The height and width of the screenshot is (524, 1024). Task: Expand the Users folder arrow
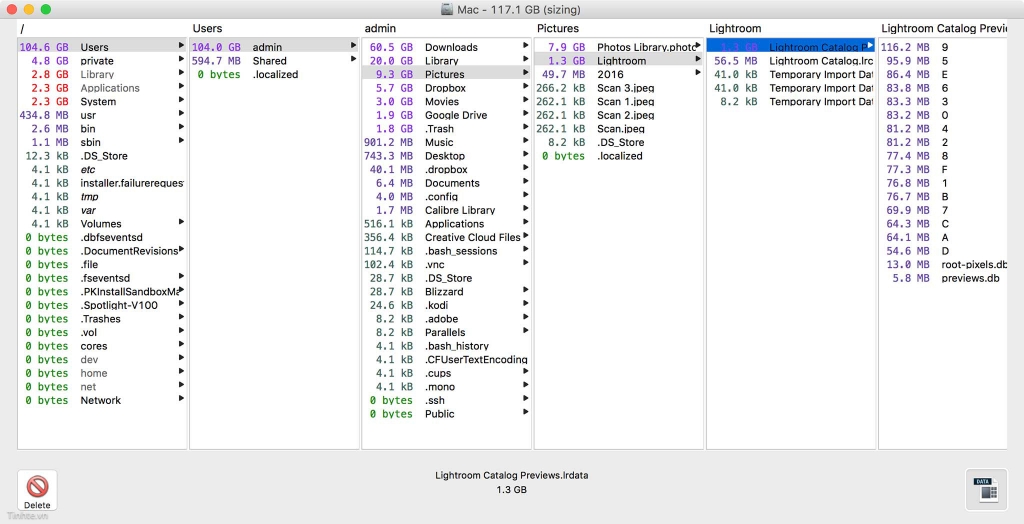(181, 45)
